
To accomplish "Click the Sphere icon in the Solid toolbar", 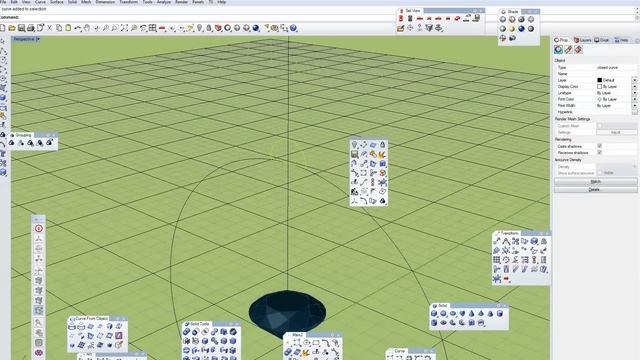I will pos(443,313).
